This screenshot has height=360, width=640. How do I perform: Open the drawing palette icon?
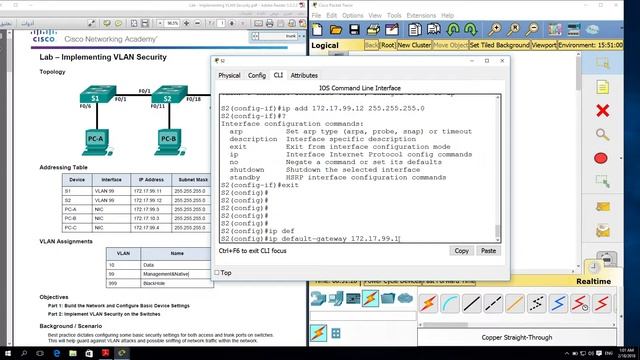554,29
